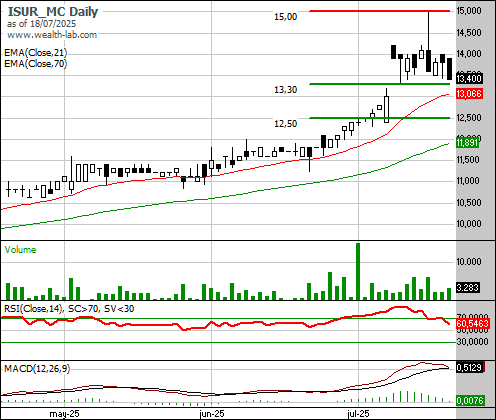Viewport: 496px width, 420px height.
Task: Select the tallest volume bar at jul-25
Action: [358, 271]
